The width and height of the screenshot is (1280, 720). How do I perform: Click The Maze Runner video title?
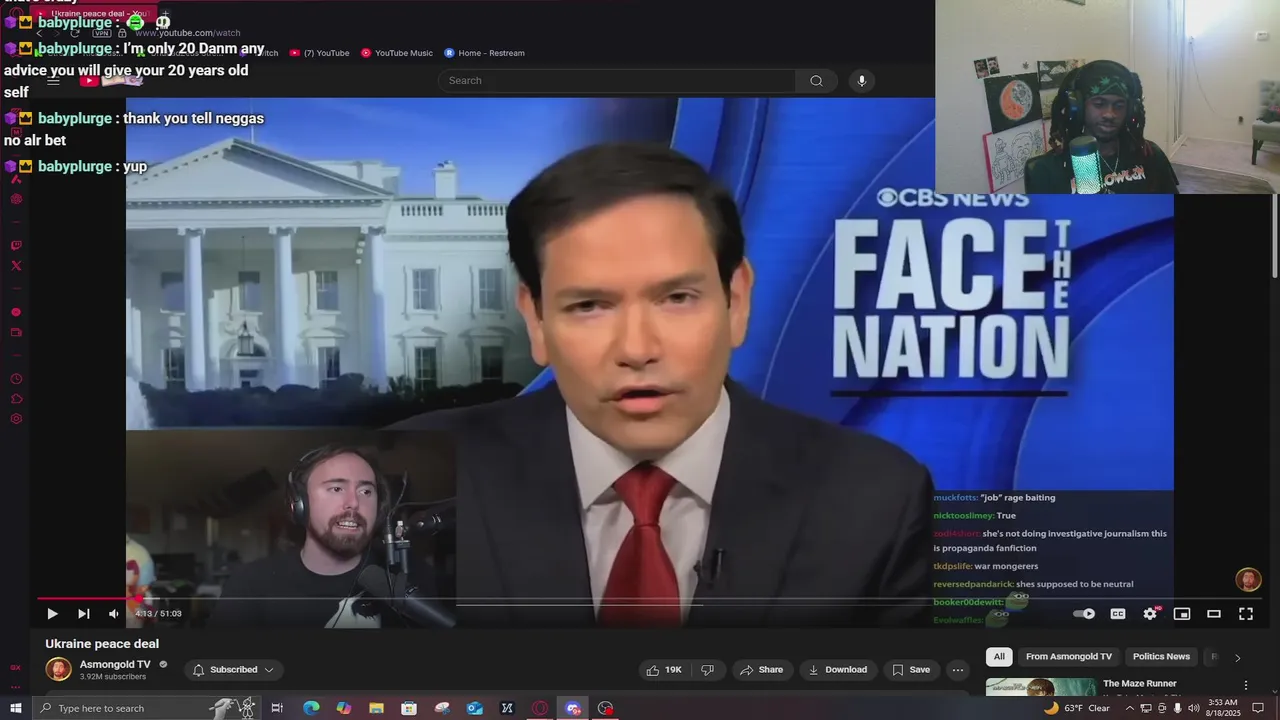pos(1139,684)
